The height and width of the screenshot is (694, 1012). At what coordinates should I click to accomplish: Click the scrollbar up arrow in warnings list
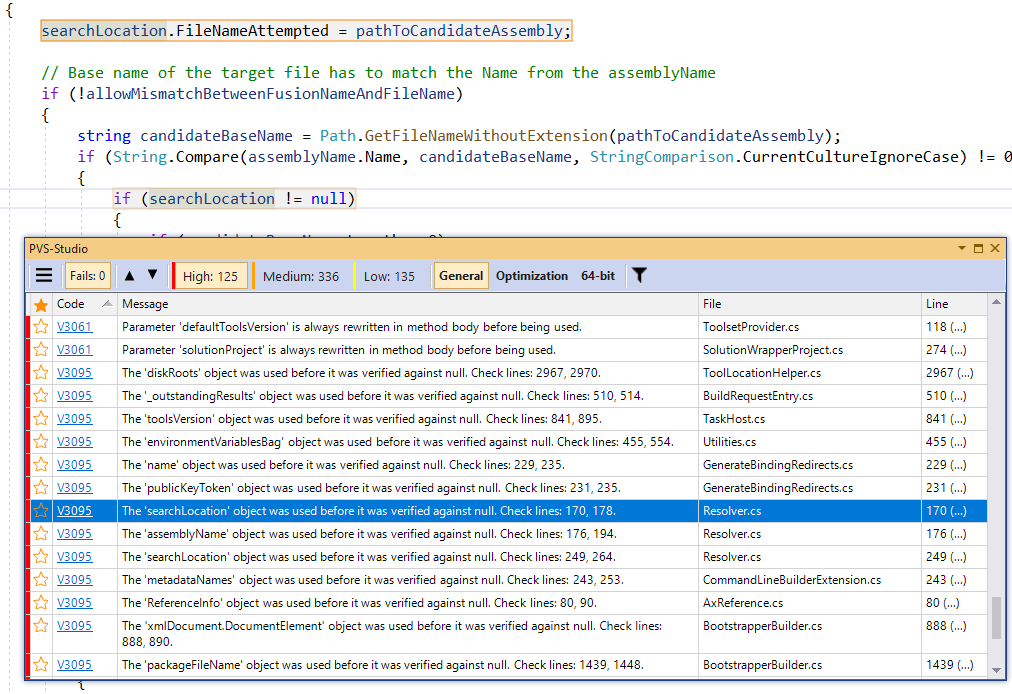996,302
